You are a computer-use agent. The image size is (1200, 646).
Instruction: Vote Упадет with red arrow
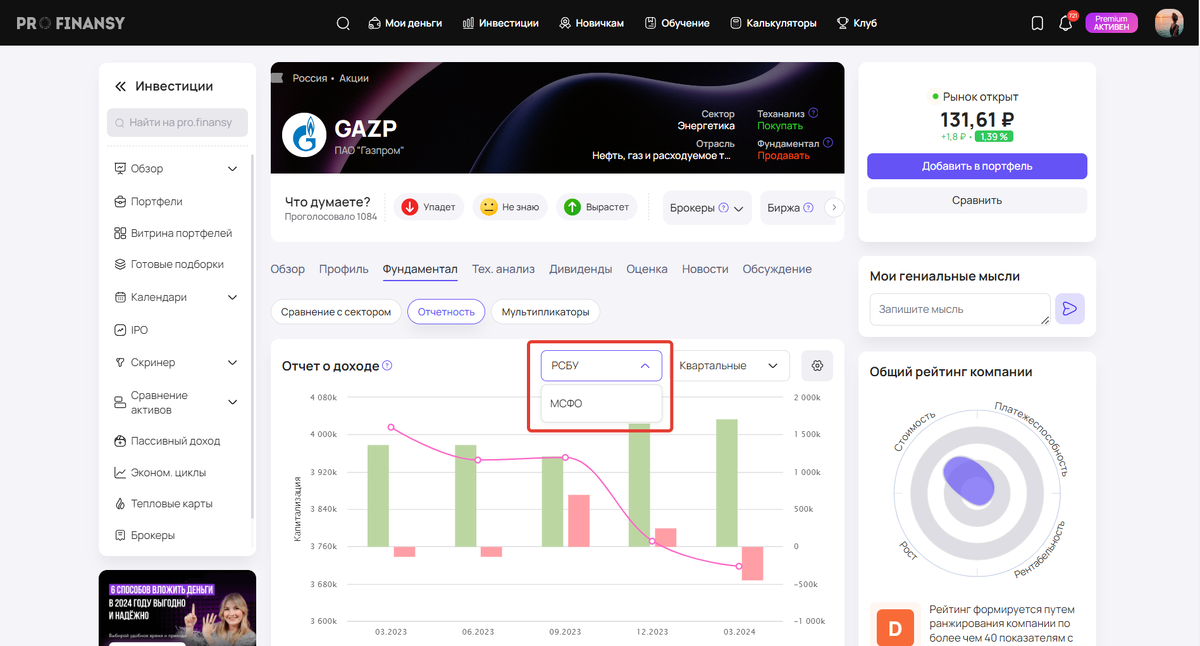(429, 207)
